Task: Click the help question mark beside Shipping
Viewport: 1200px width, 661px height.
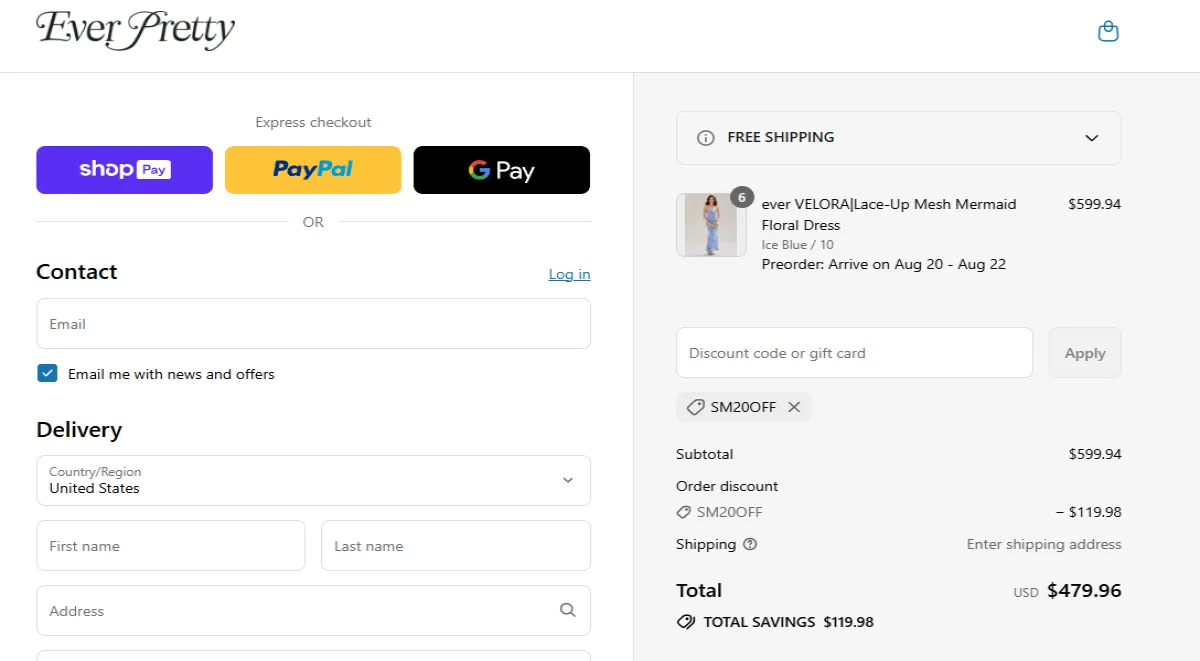Action: 749,544
